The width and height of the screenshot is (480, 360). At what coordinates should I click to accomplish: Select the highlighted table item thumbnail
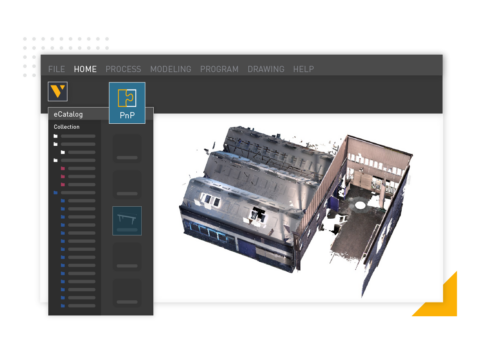tap(127, 221)
